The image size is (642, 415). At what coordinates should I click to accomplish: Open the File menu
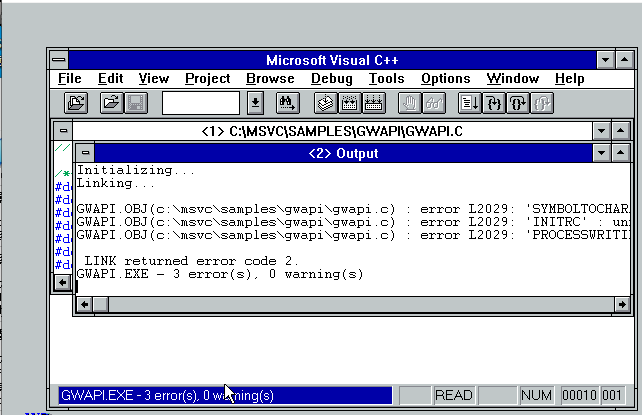70,79
